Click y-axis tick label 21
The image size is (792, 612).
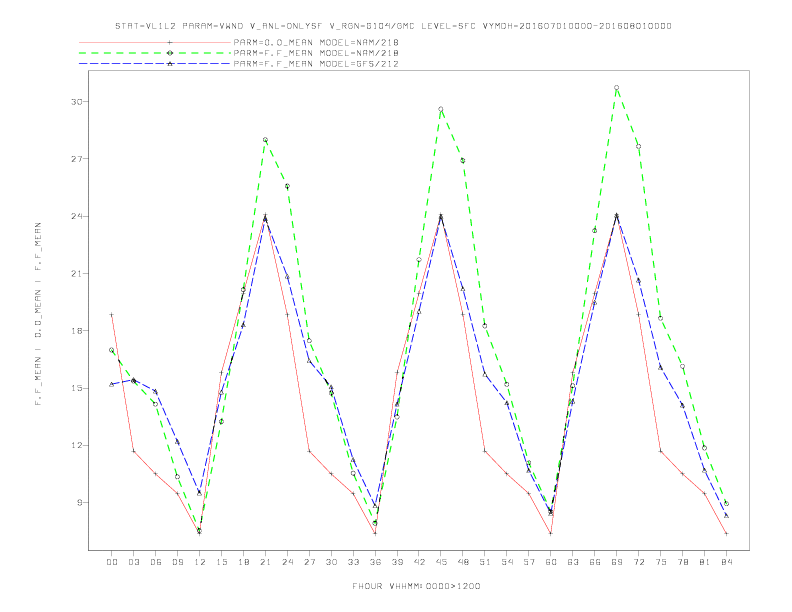(76, 273)
